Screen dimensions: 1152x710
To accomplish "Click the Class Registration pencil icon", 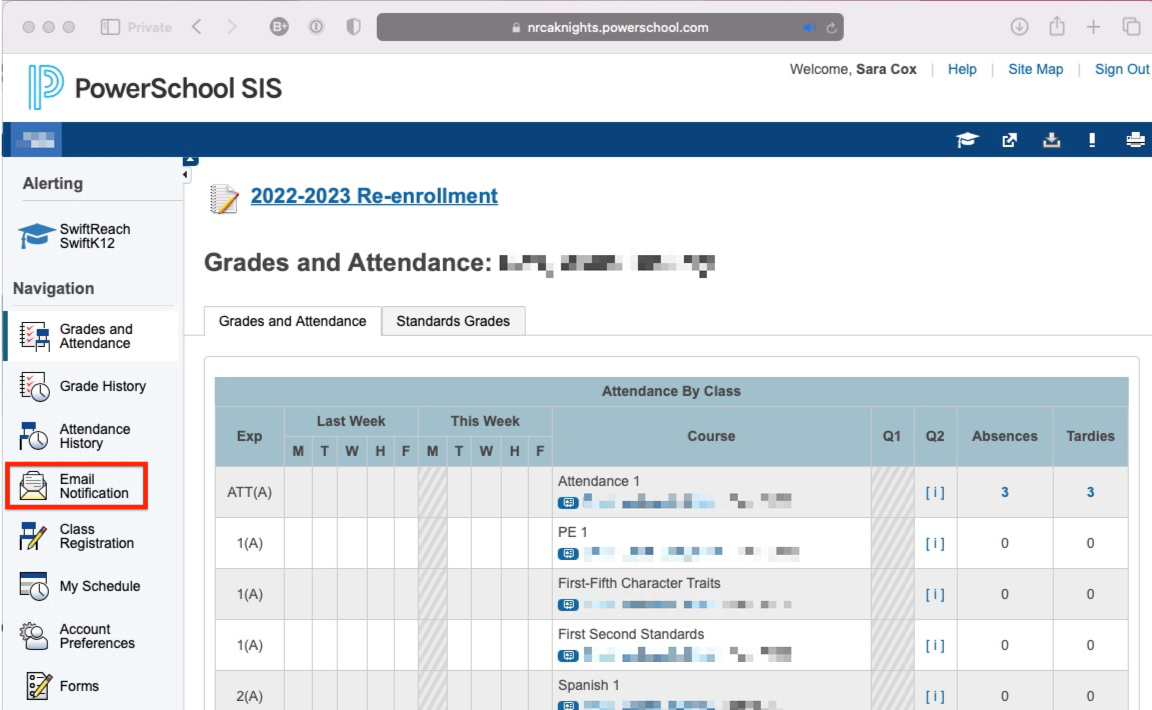I will (33, 536).
